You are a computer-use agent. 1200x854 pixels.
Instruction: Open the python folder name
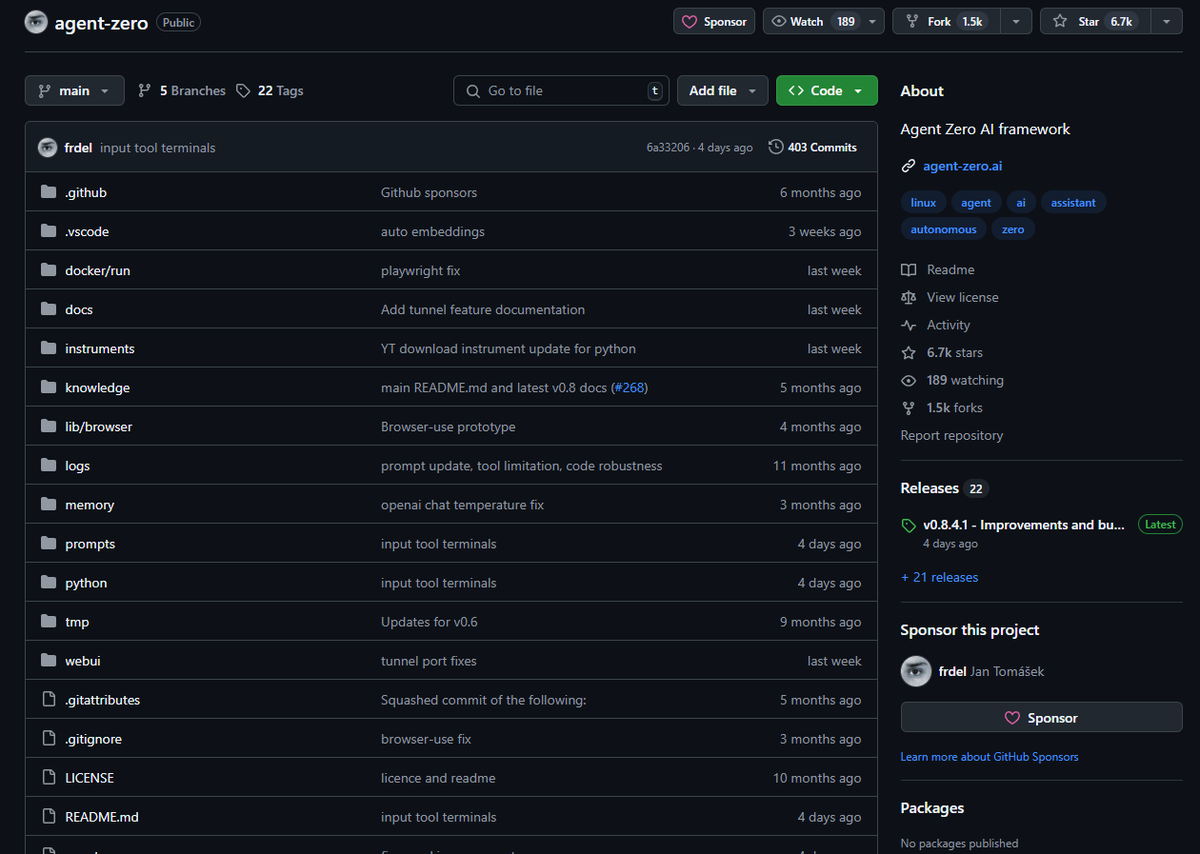pyautogui.click(x=86, y=583)
